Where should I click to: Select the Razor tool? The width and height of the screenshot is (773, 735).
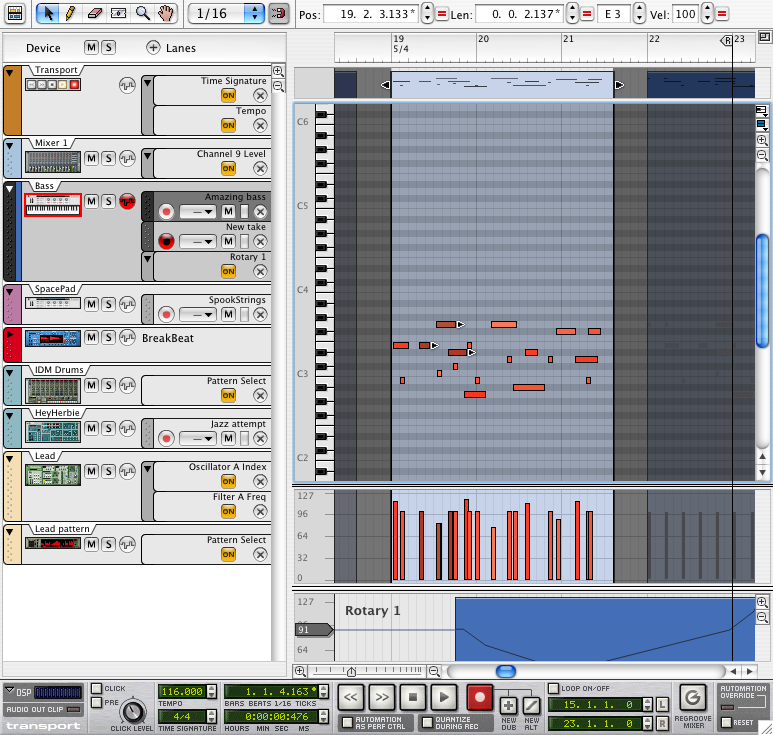[118, 13]
